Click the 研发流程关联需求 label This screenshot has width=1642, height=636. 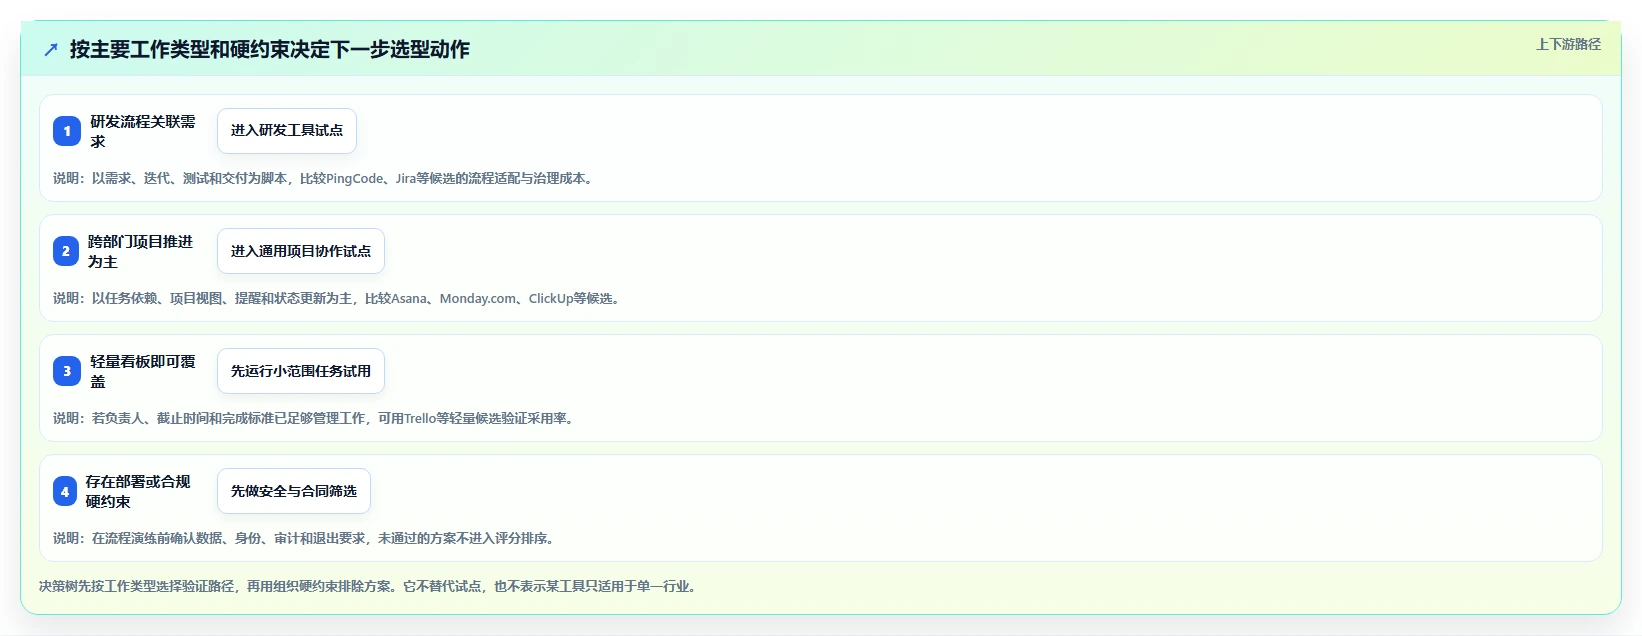(143, 131)
